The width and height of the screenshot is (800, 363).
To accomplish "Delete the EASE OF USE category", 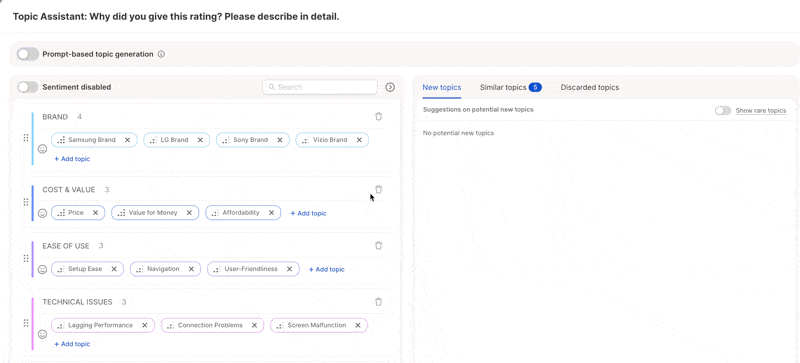I will click(x=379, y=246).
